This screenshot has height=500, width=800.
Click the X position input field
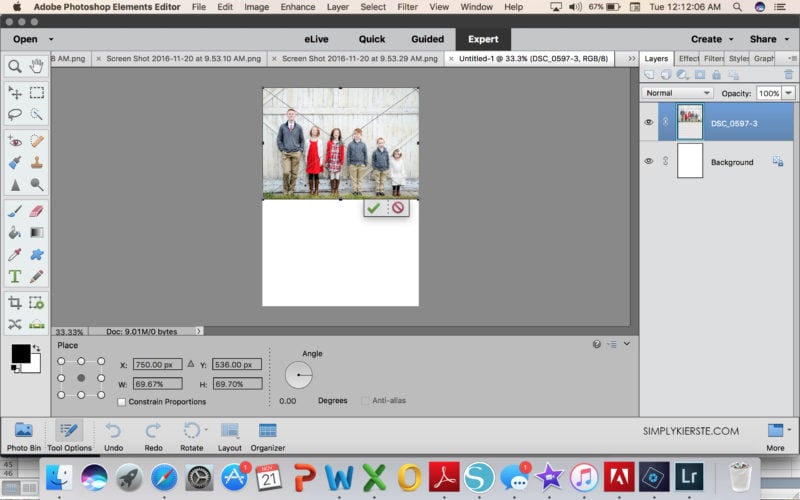[158, 365]
